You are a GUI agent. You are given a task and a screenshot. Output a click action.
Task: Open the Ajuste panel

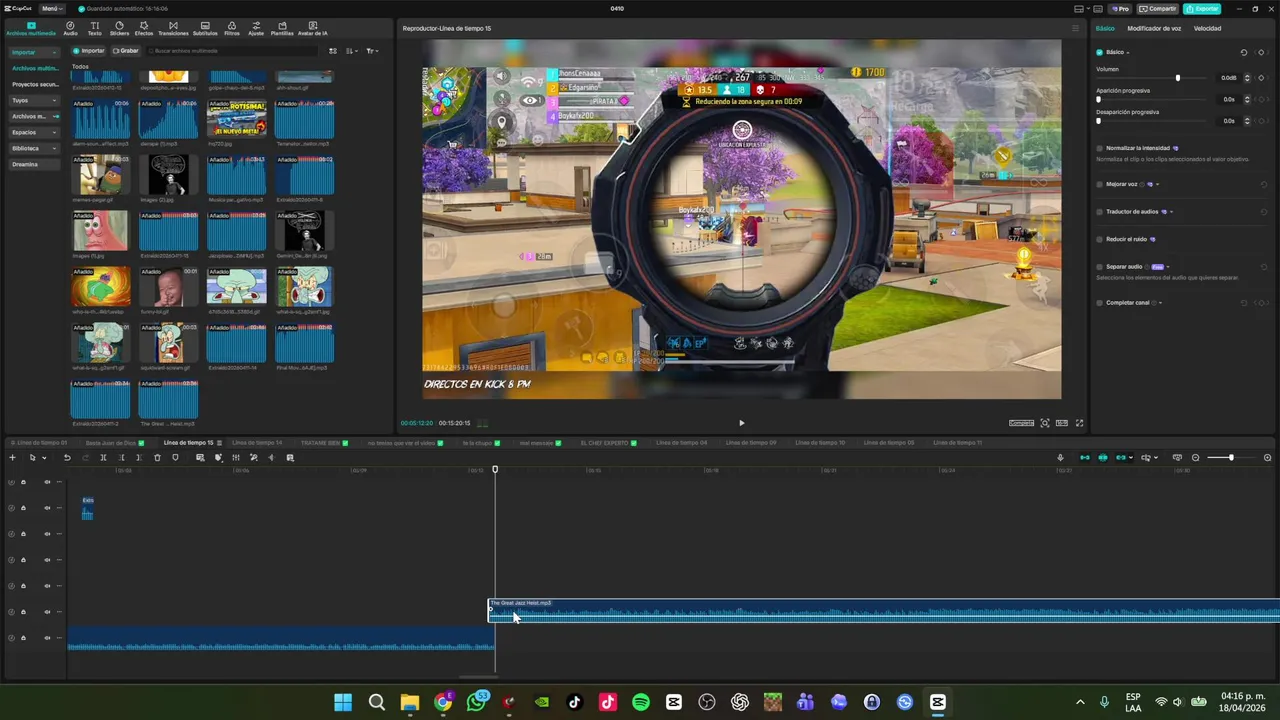(256, 27)
